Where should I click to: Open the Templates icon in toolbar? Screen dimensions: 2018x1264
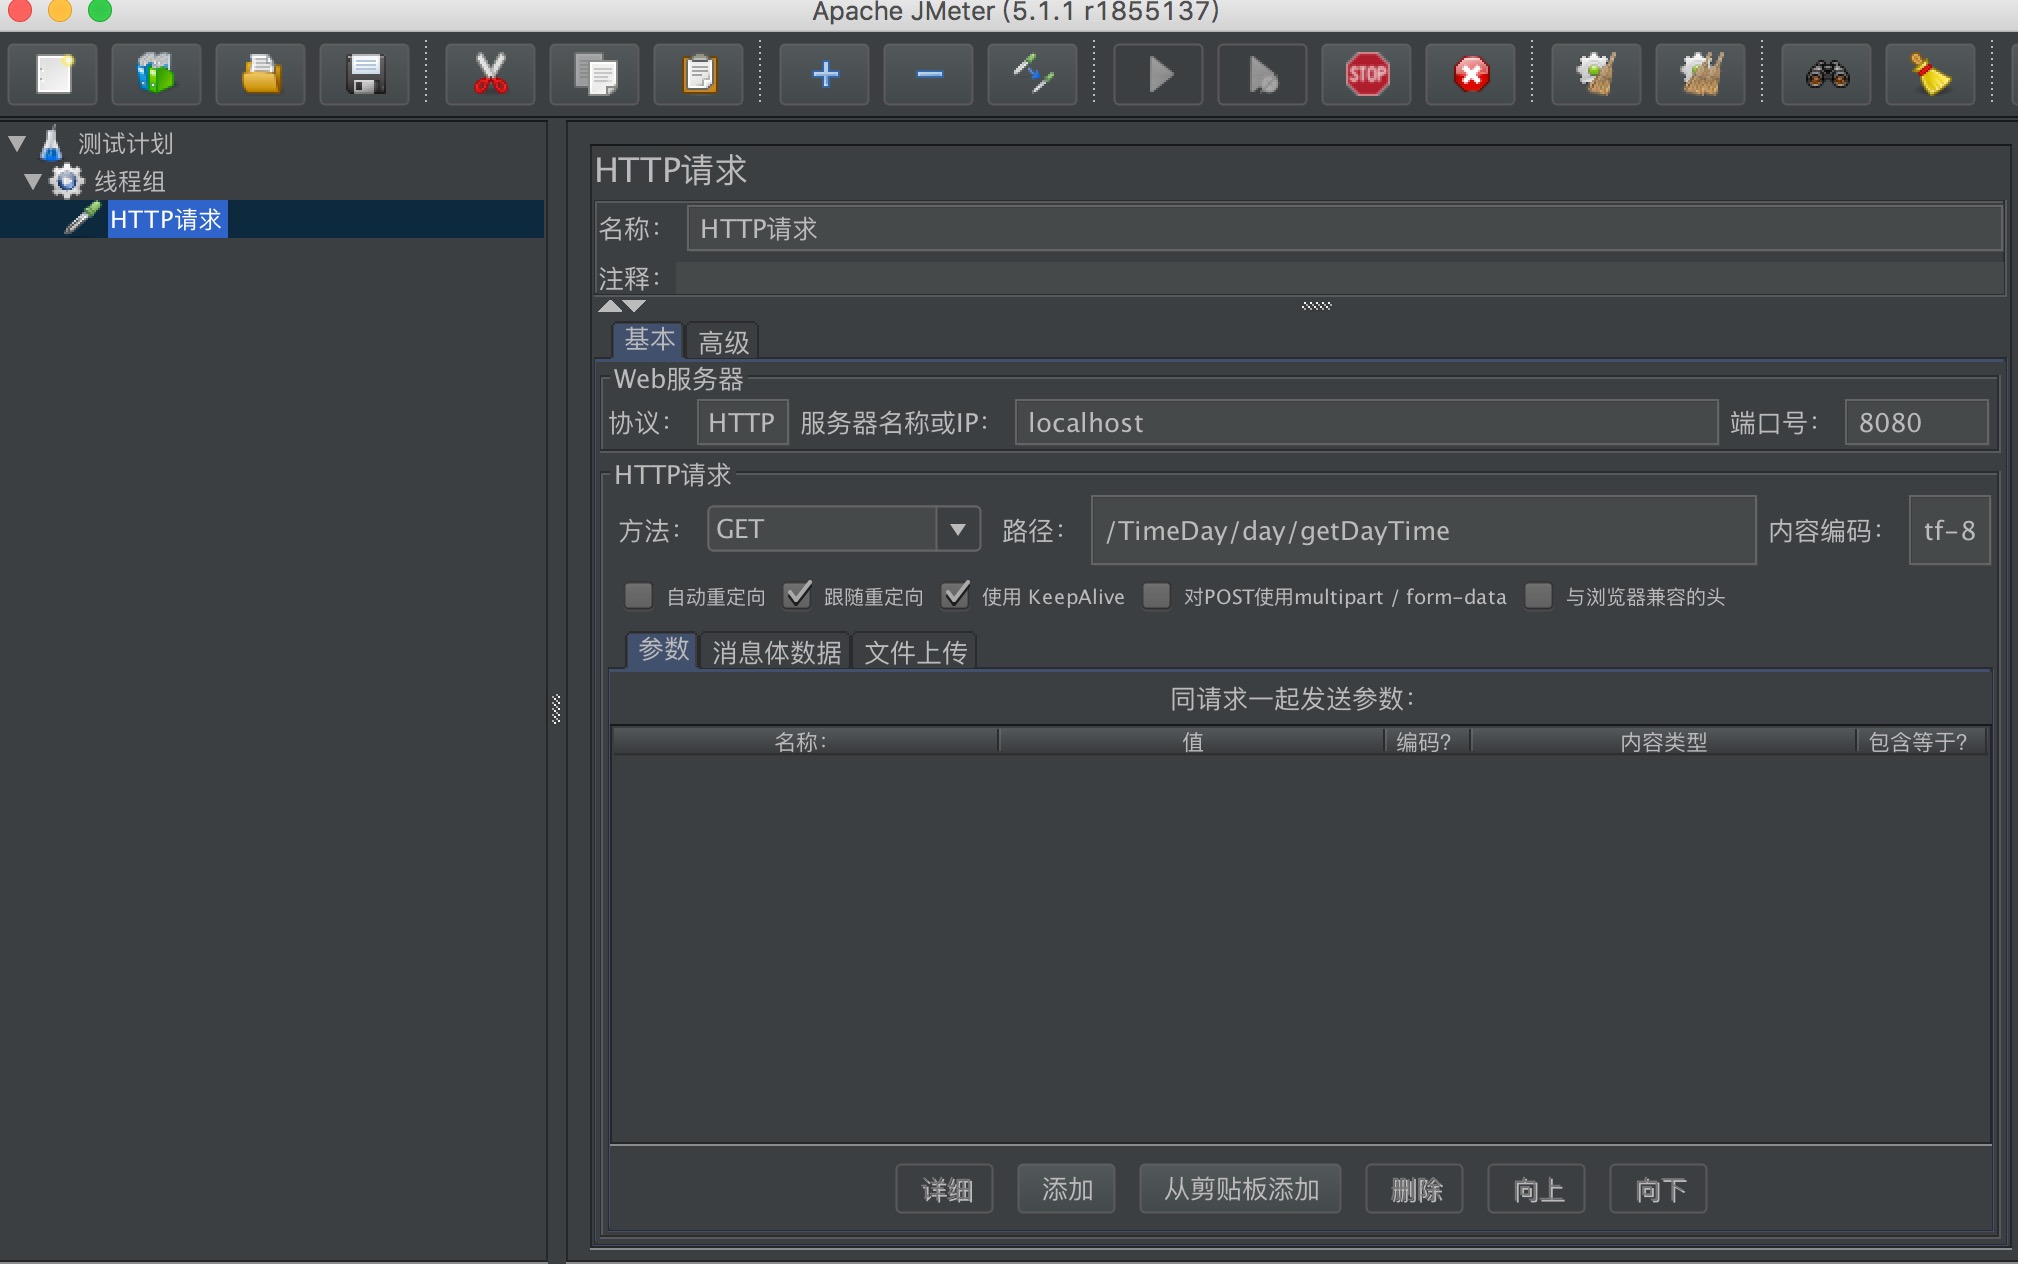point(156,75)
